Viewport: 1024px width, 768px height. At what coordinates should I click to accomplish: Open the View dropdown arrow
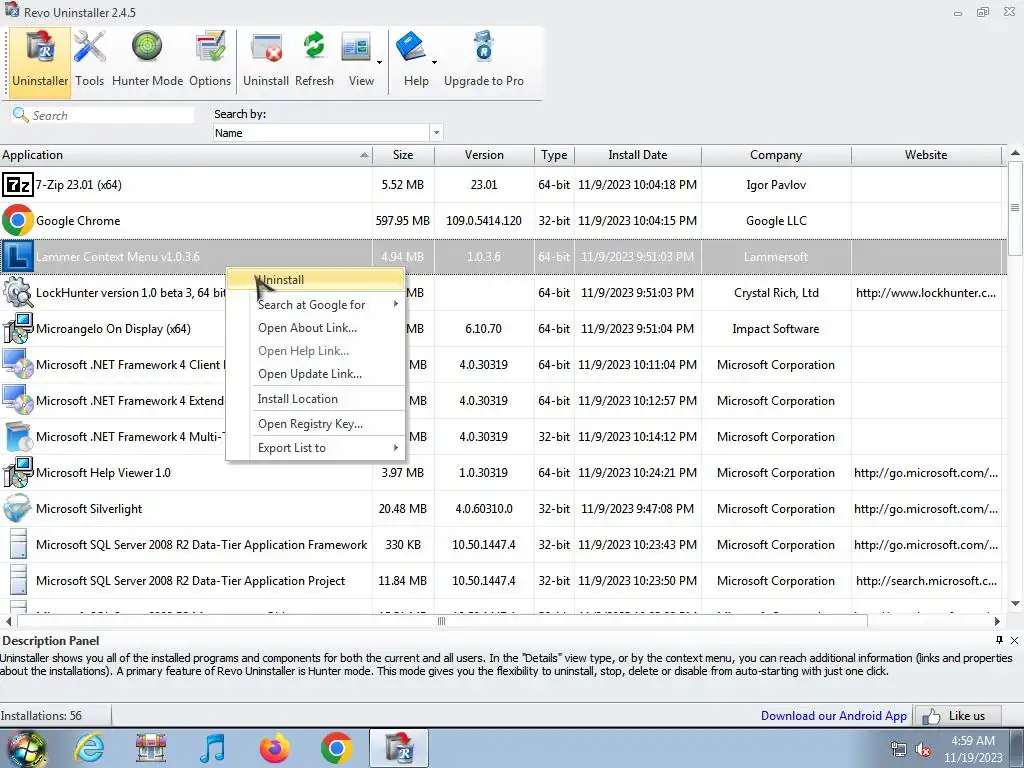[x=379, y=63]
